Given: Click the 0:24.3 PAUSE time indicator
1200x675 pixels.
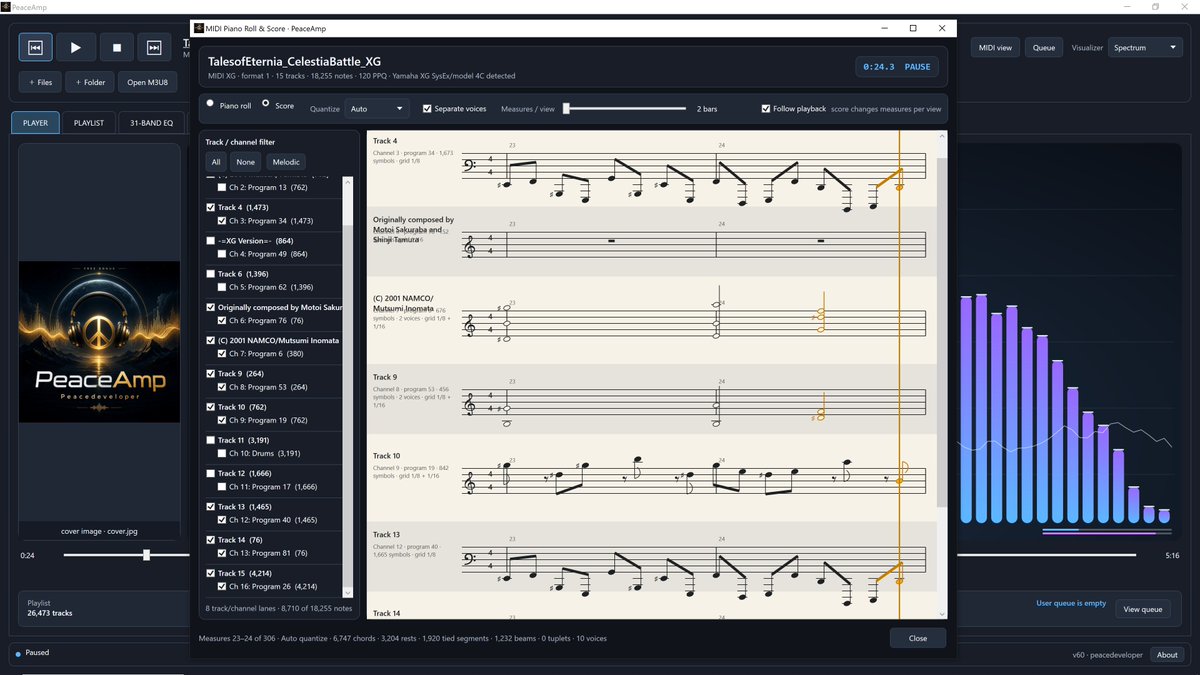Looking at the screenshot, I should tap(896, 67).
